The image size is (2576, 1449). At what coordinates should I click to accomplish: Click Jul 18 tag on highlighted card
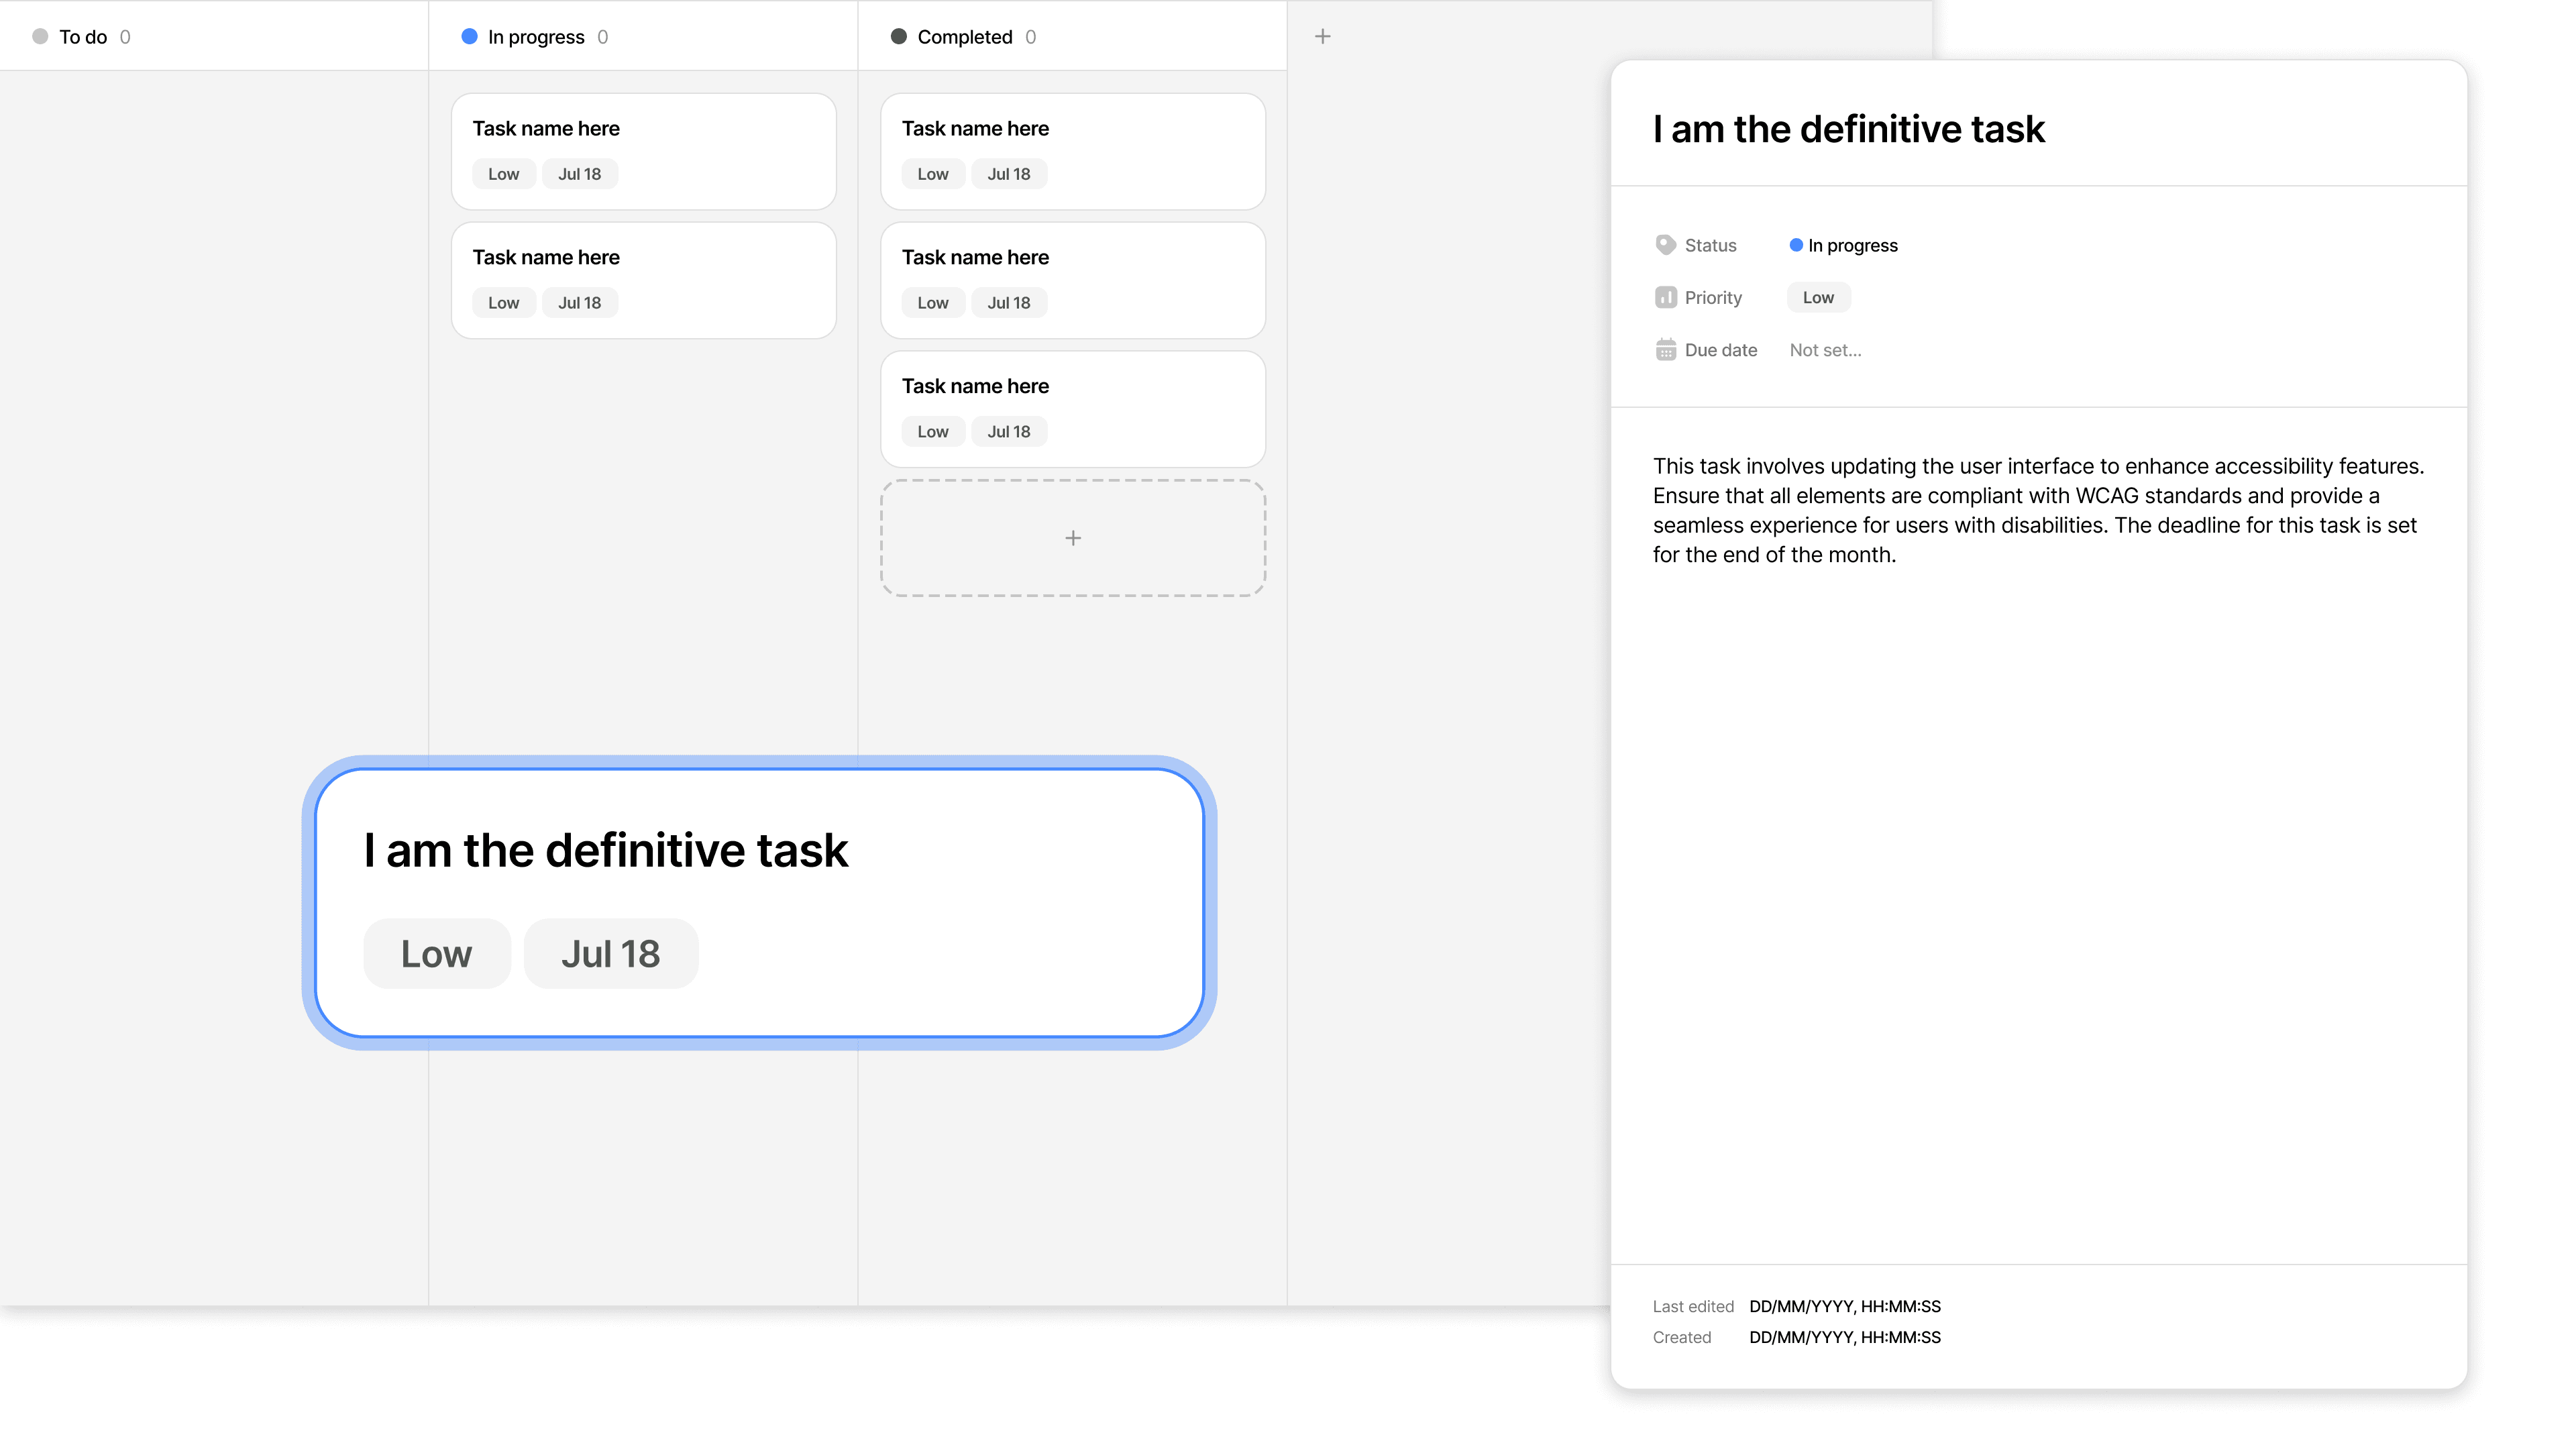click(x=610, y=953)
